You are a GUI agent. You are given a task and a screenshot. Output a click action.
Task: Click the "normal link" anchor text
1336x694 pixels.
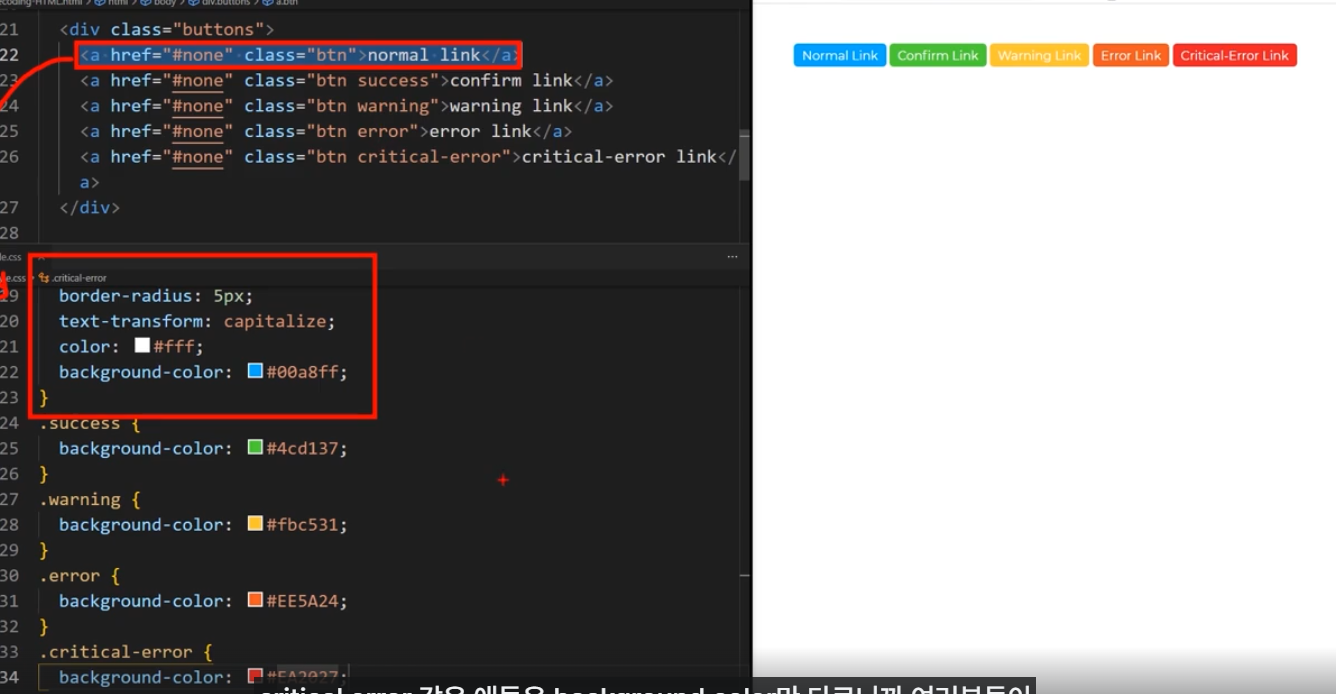pyautogui.click(x=425, y=55)
